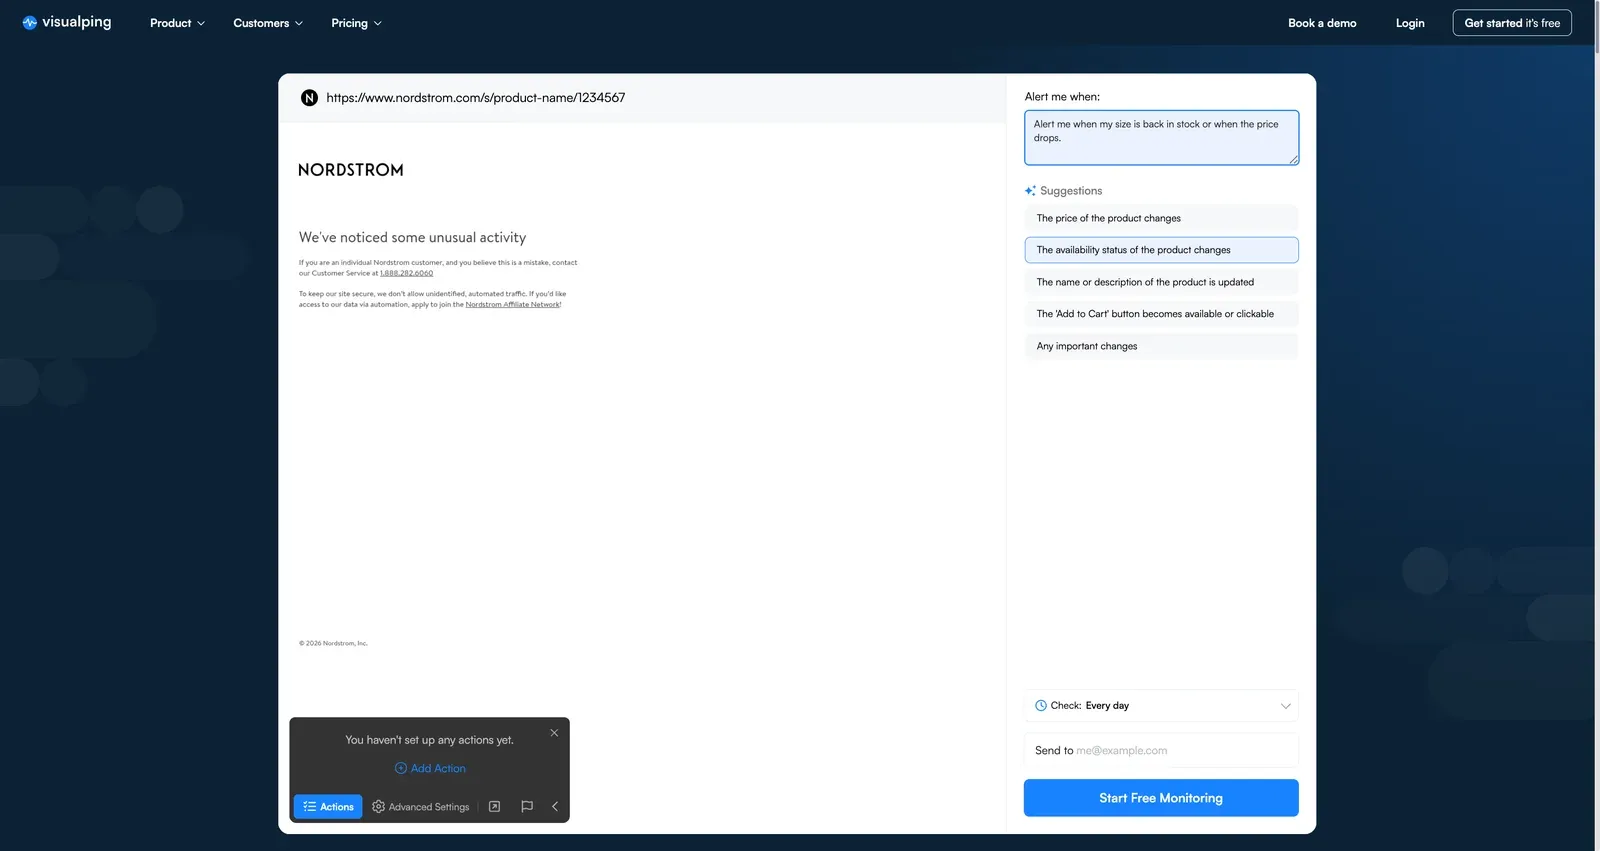Open page in new window icon

click(x=494, y=806)
